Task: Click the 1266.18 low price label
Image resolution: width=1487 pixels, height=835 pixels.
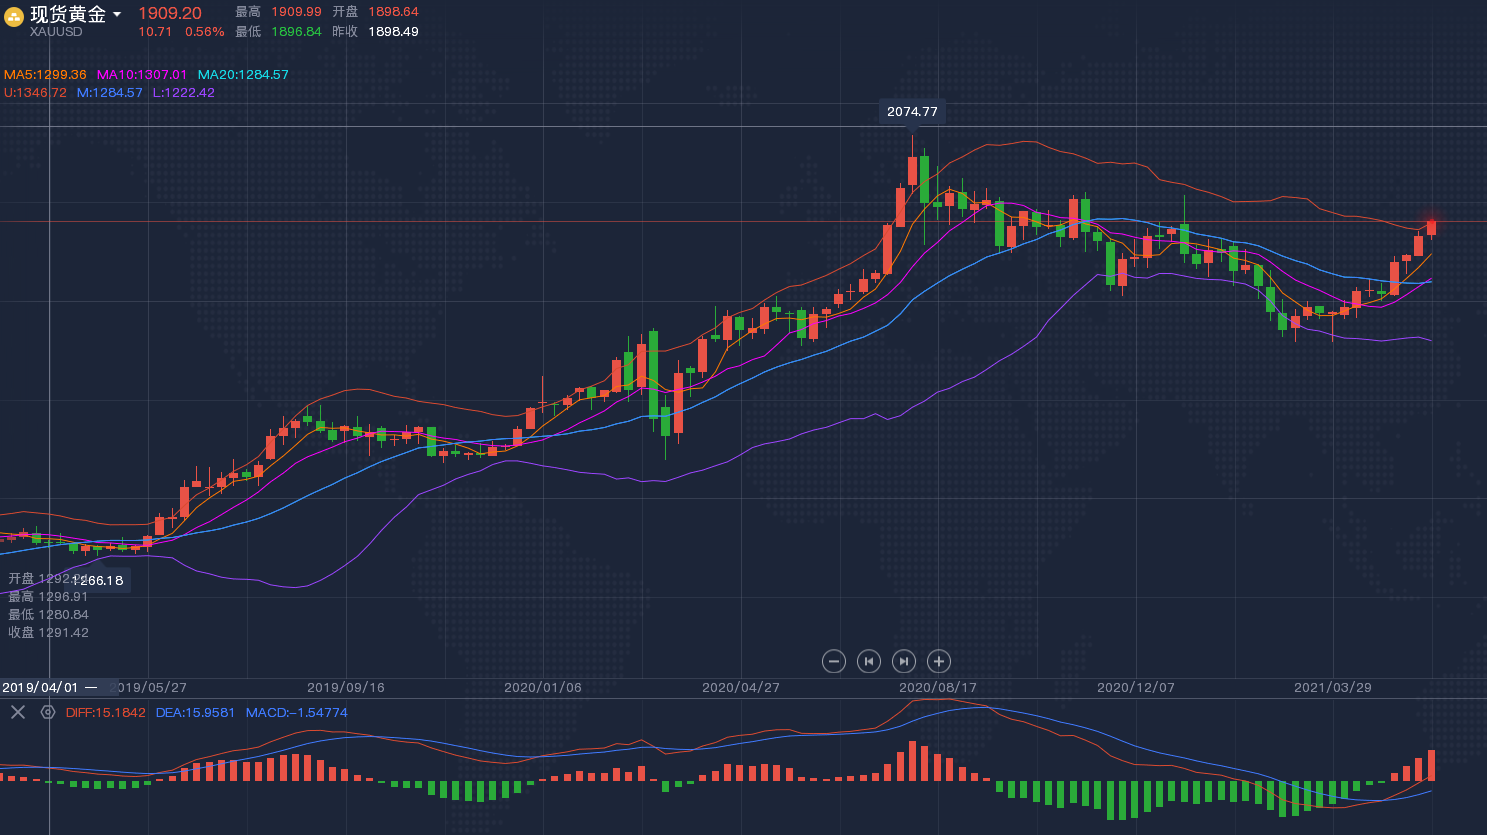Action: click(100, 580)
